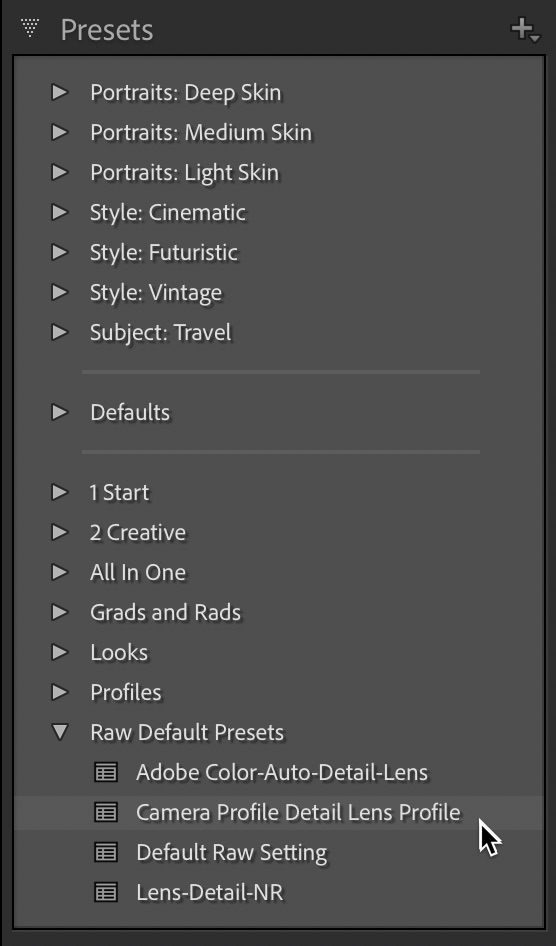Image resolution: width=556 pixels, height=946 pixels.
Task: Click the Presets panel title
Action: click(107, 30)
